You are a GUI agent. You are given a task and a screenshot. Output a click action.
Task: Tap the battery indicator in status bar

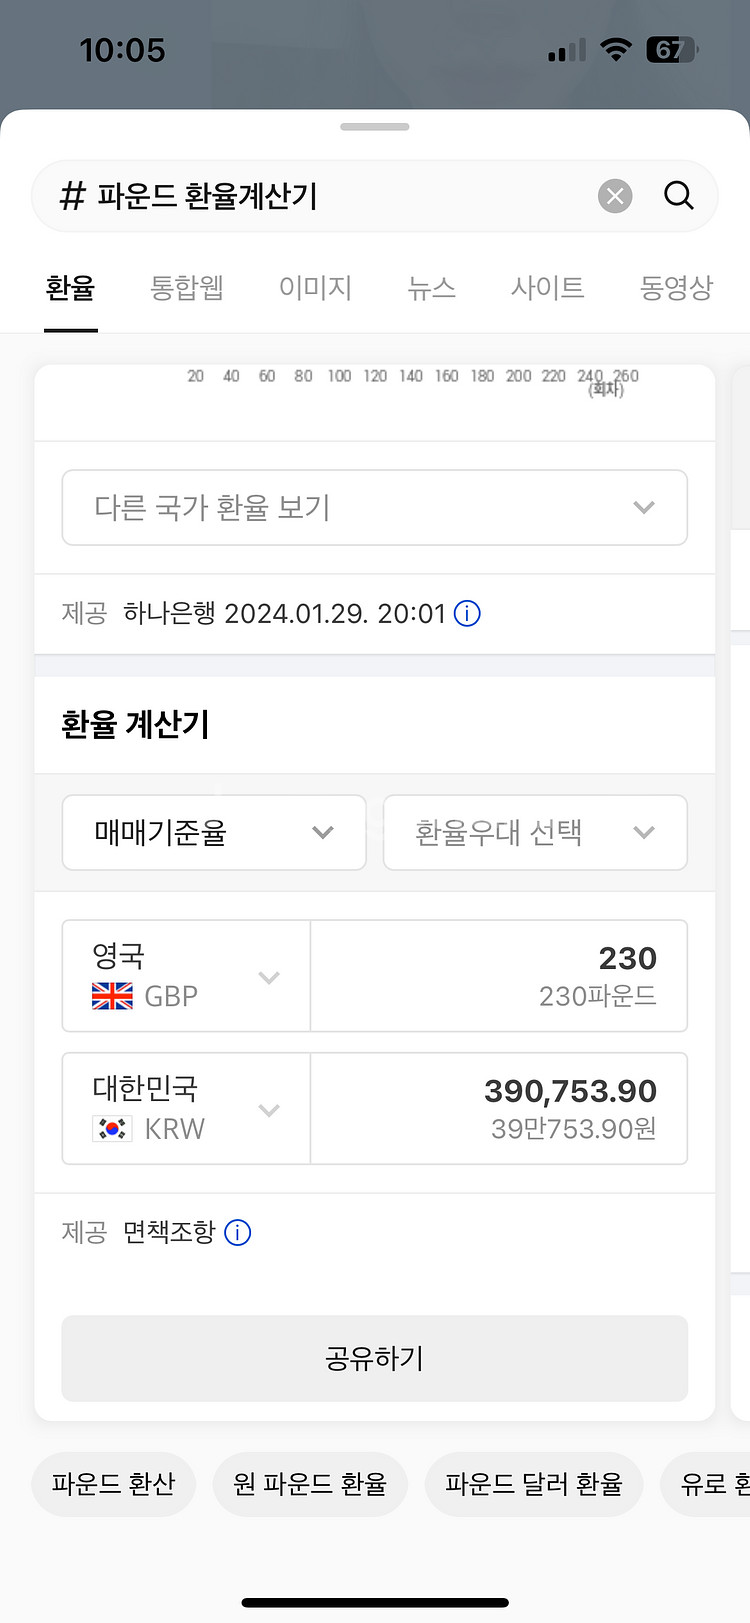coord(672,50)
